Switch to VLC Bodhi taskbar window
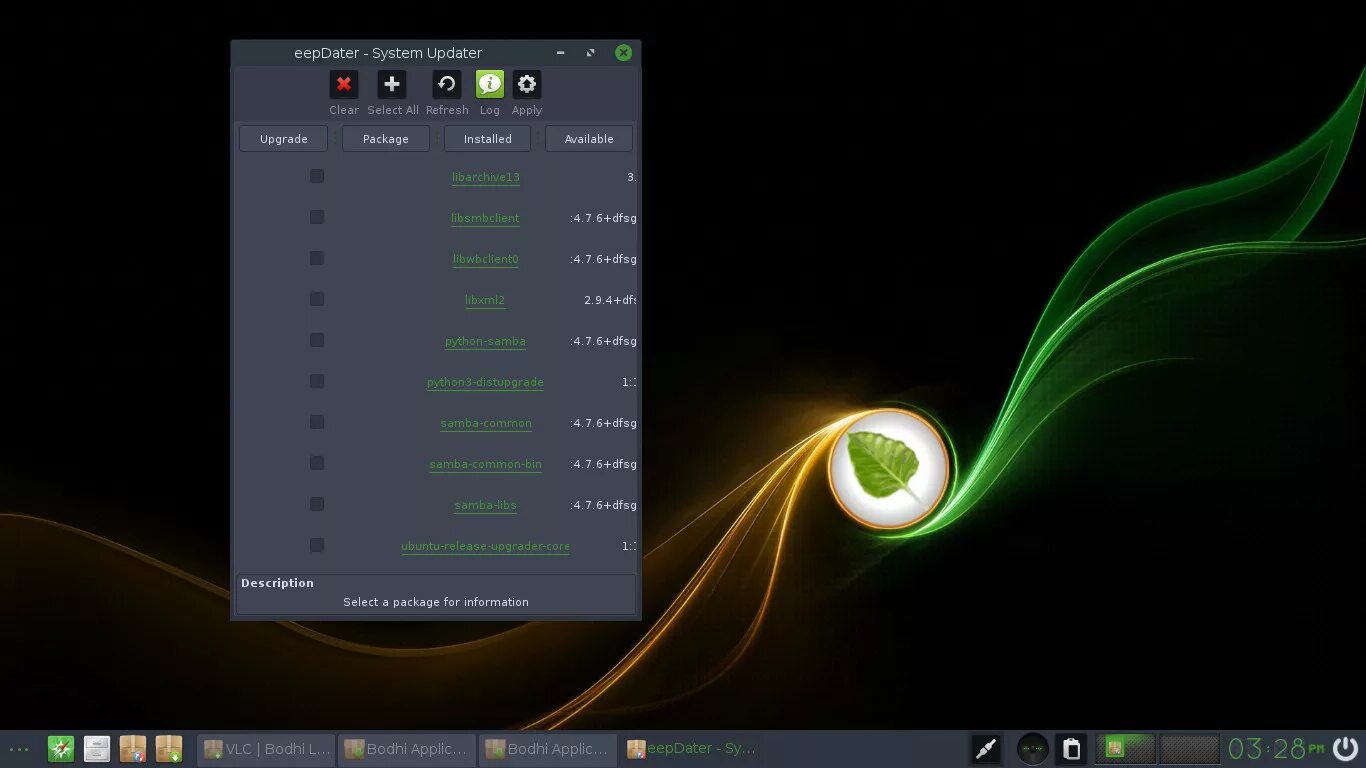 (x=266, y=748)
